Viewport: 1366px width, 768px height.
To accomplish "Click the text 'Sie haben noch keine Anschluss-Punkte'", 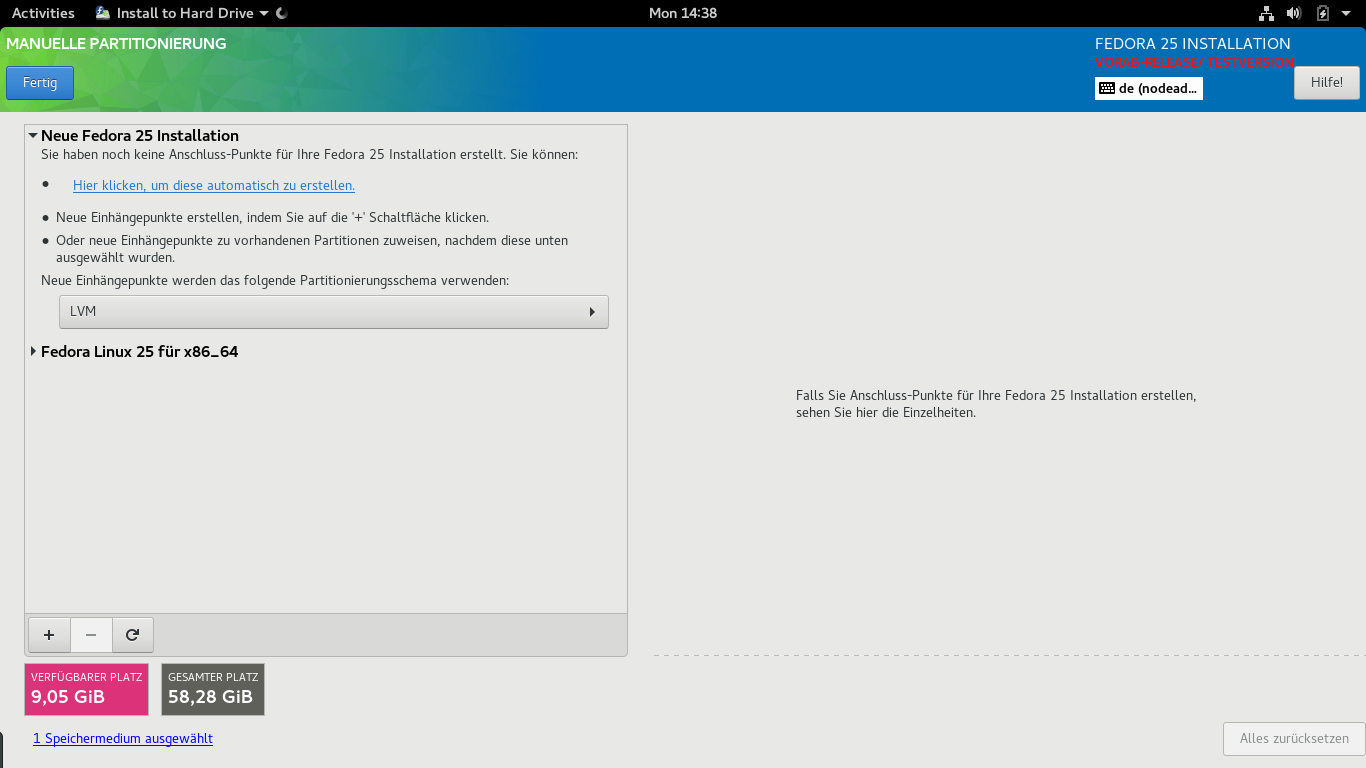I will click(309, 155).
